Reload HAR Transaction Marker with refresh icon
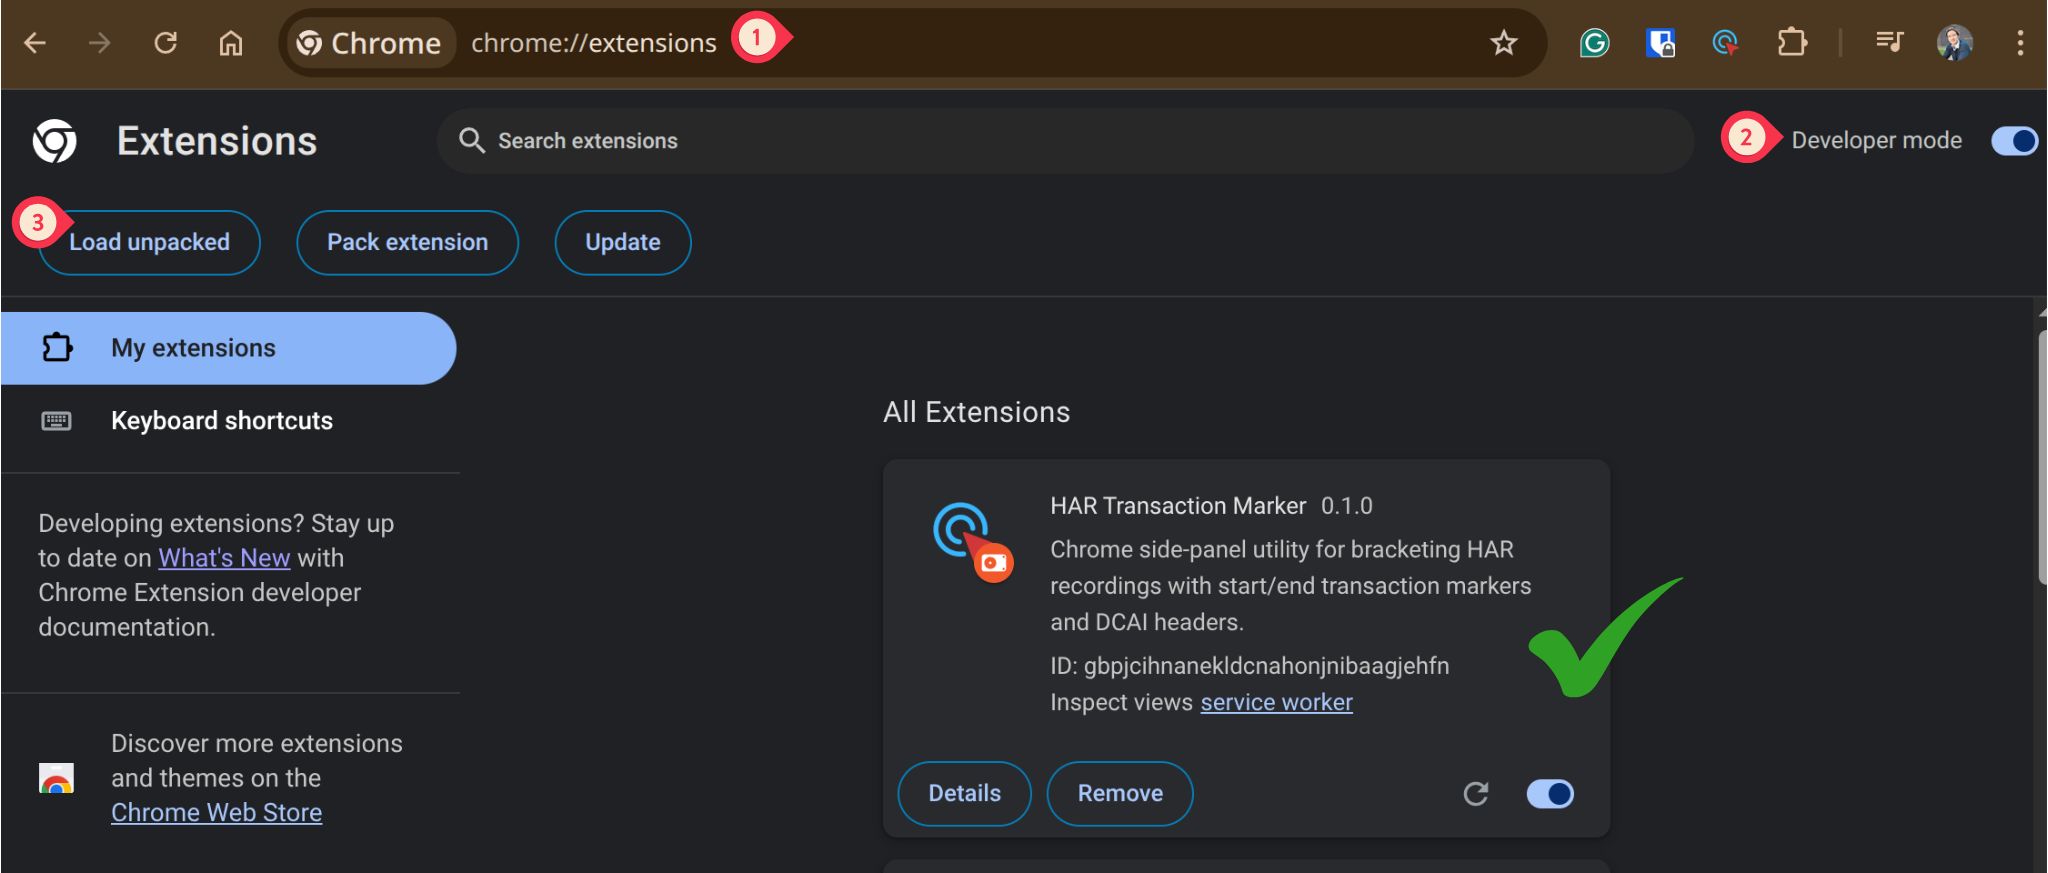This screenshot has height=873, width=2048. [1476, 794]
